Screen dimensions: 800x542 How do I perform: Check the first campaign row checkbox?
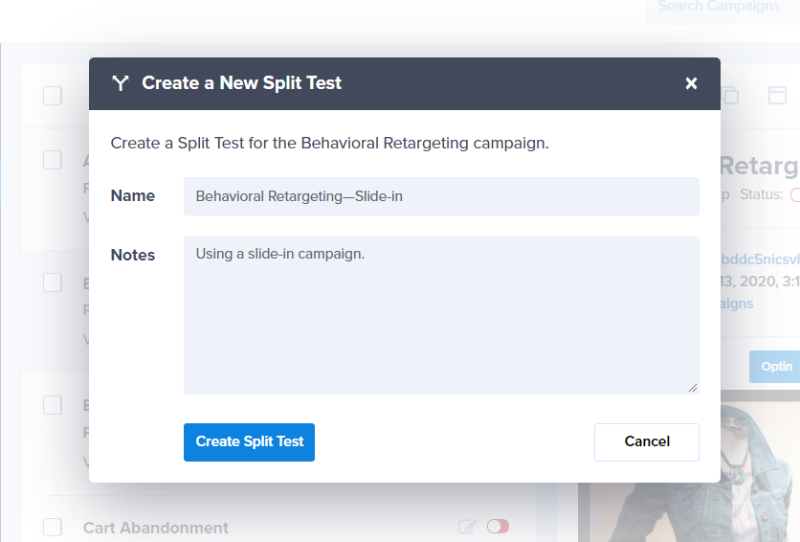tap(53, 160)
